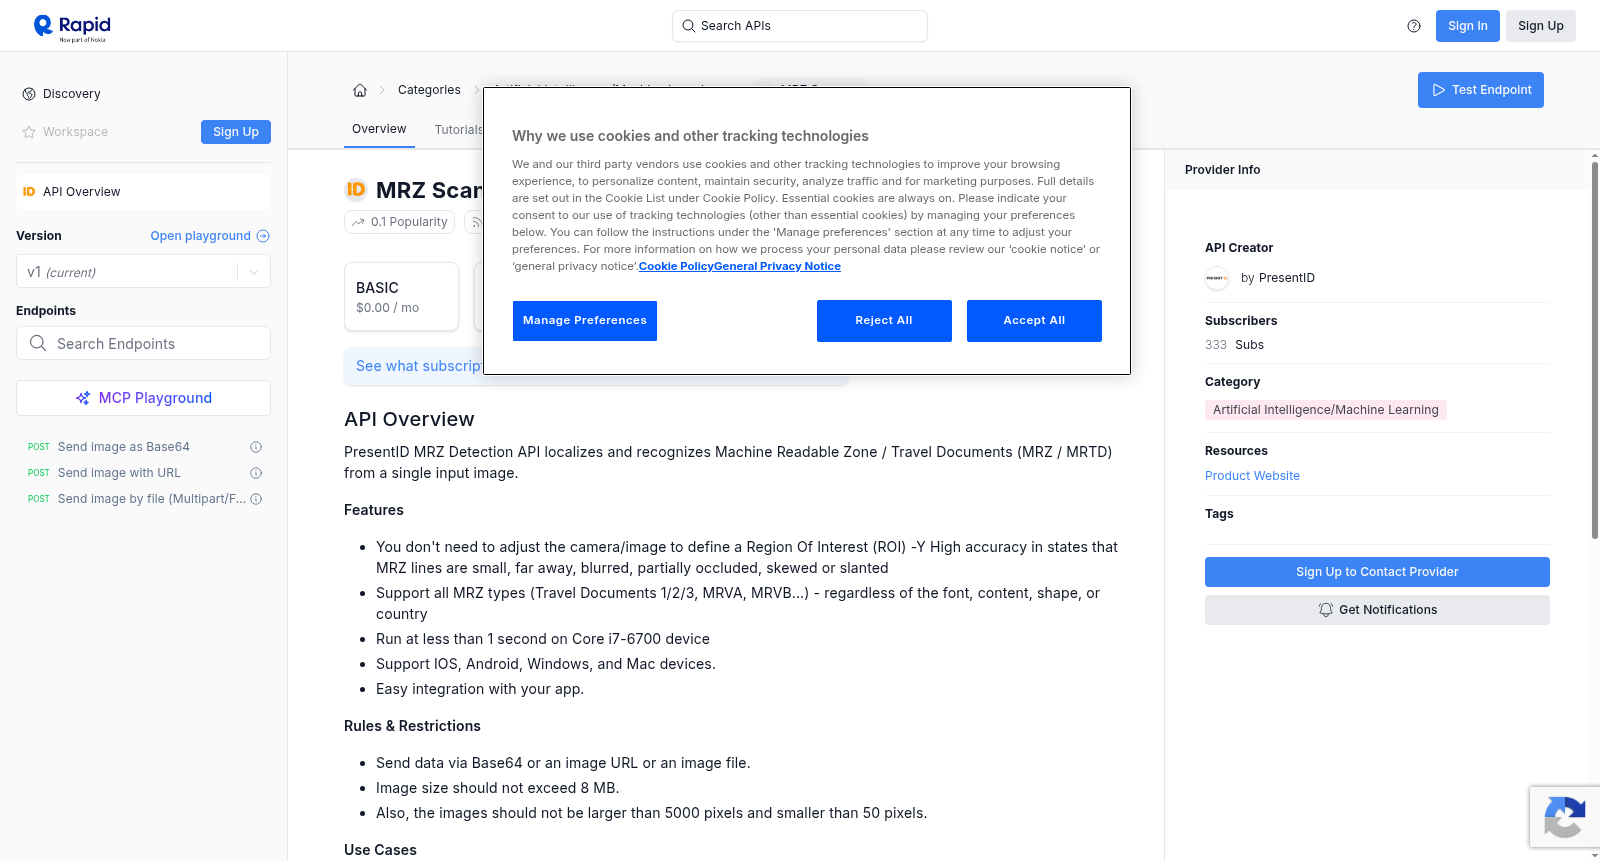Open endpoint Send image by file (Multipart/F...)
Viewport: 1600px width, 861px height.
[152, 499]
